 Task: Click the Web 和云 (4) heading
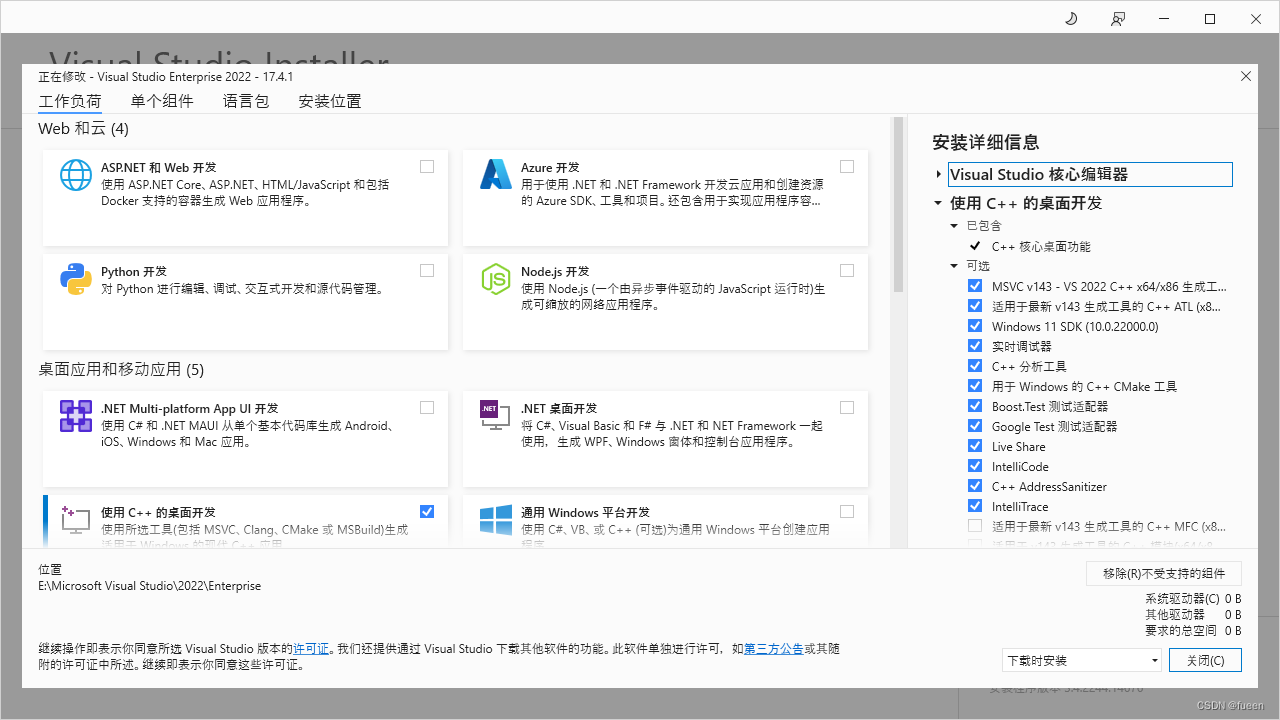click(84, 129)
